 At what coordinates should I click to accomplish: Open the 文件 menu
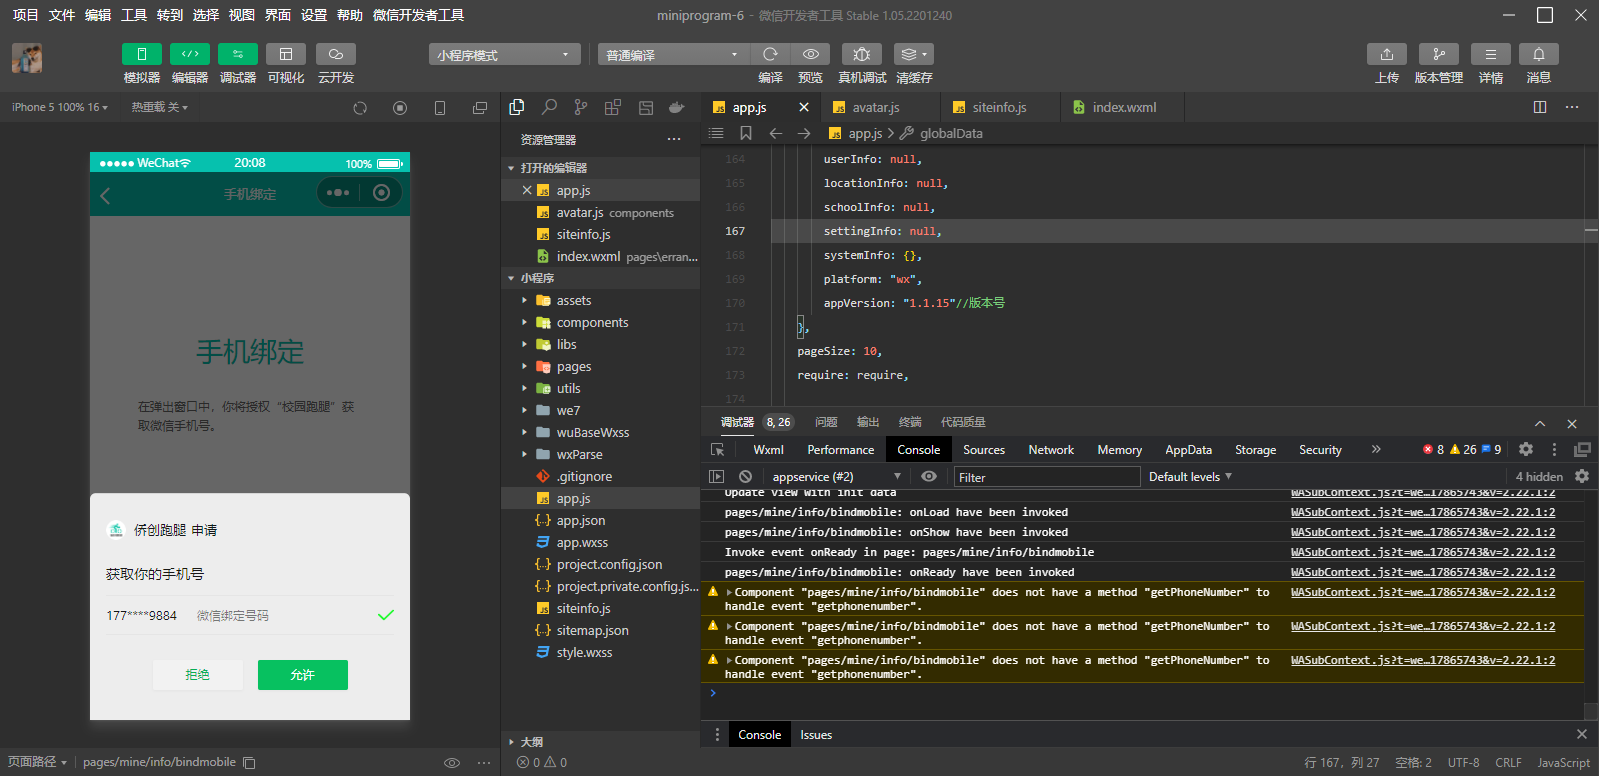62,15
